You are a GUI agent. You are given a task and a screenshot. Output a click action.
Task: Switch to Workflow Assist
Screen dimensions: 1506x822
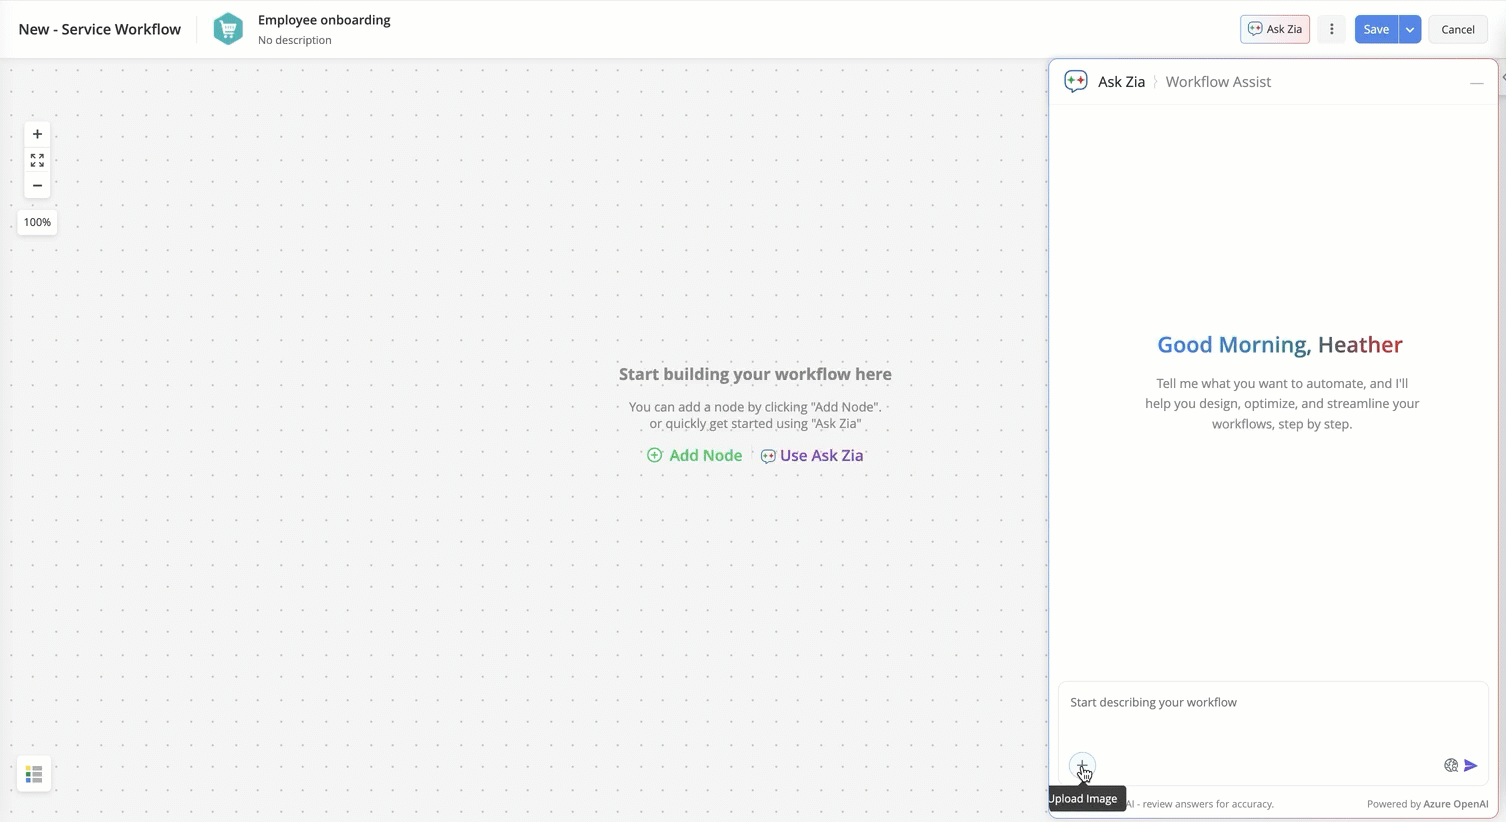1218,81
